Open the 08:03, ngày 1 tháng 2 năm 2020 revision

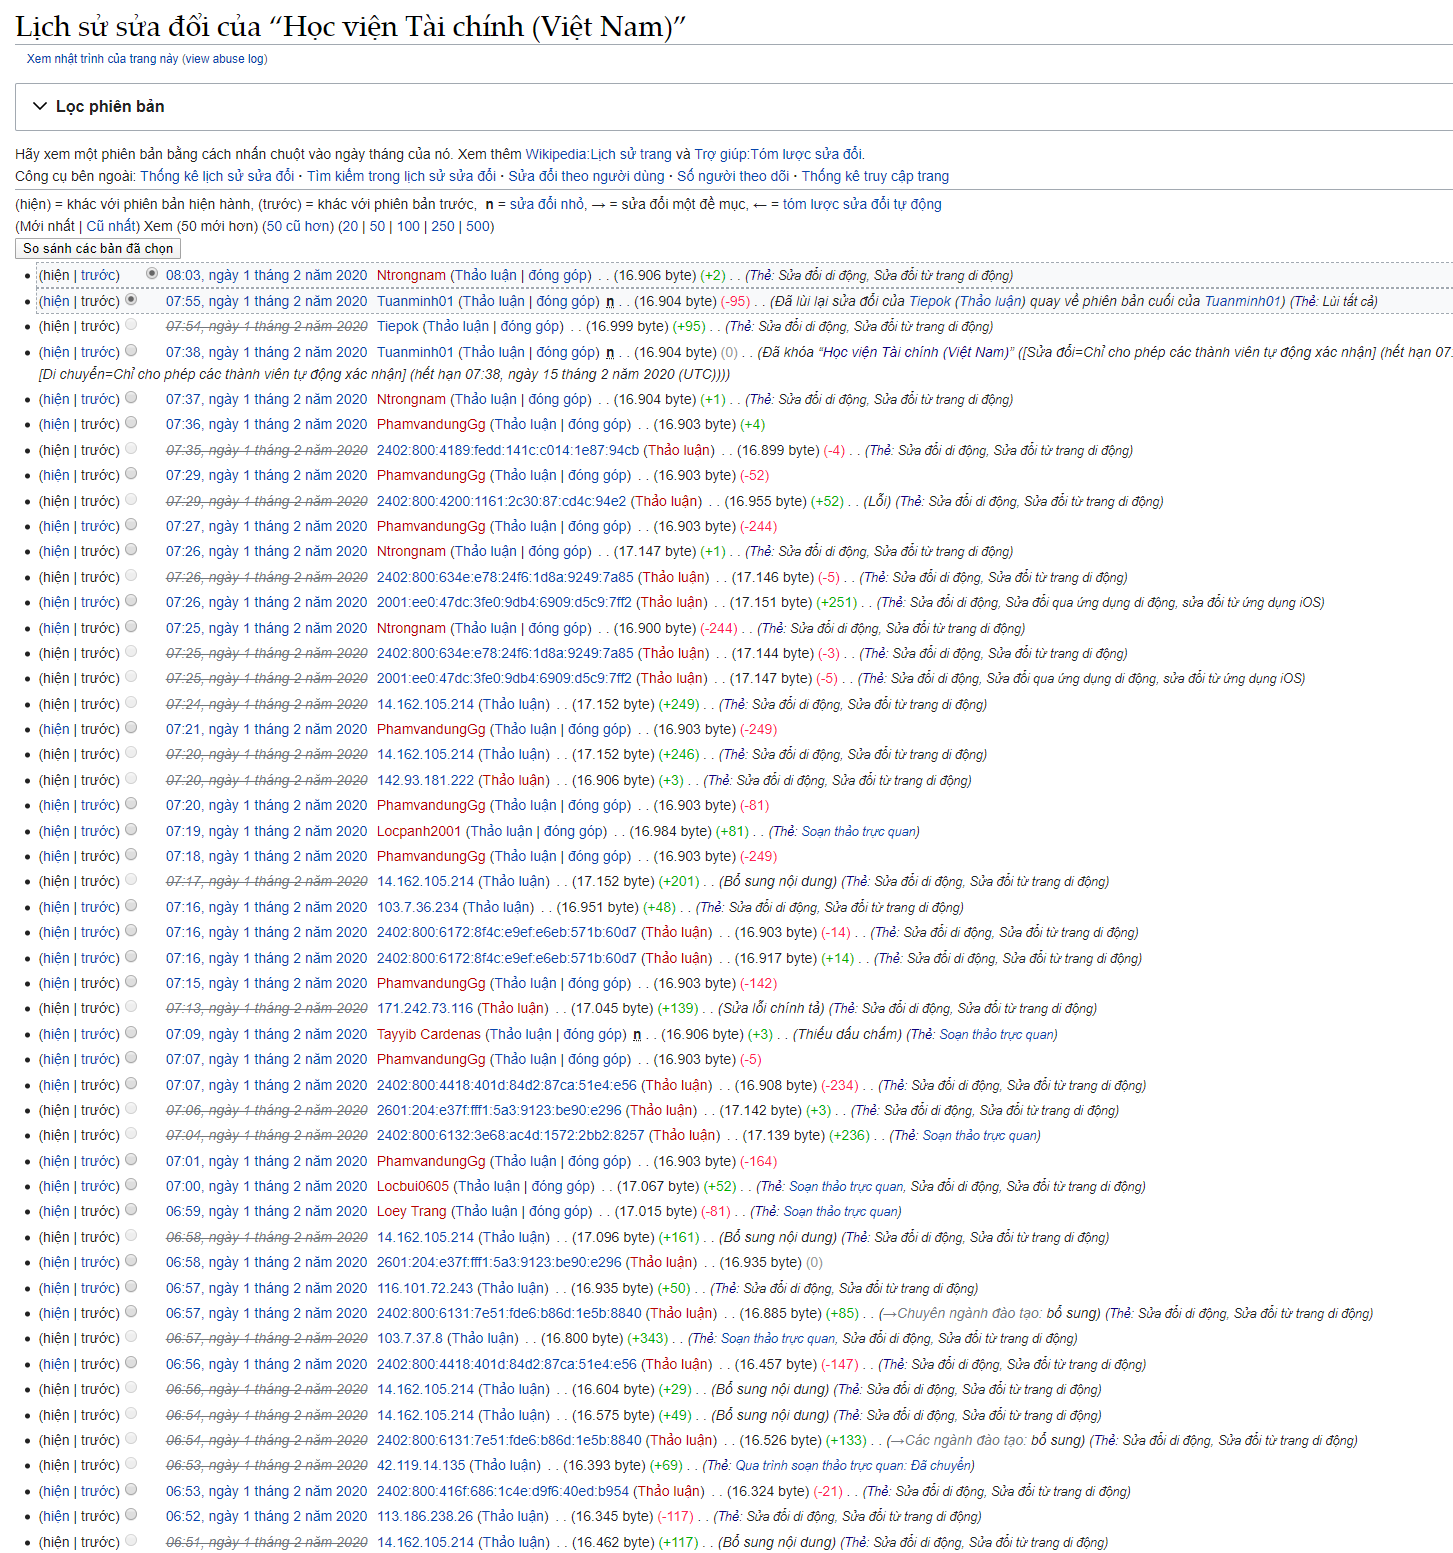click(266, 275)
